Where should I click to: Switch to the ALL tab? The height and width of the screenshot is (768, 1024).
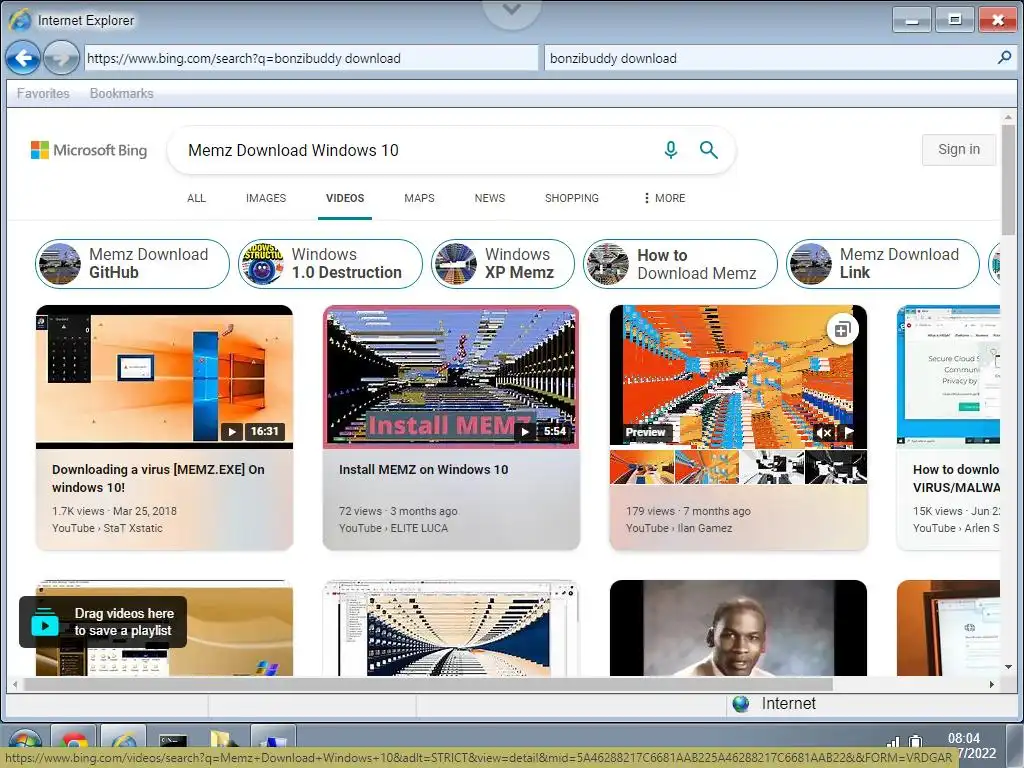[196, 198]
